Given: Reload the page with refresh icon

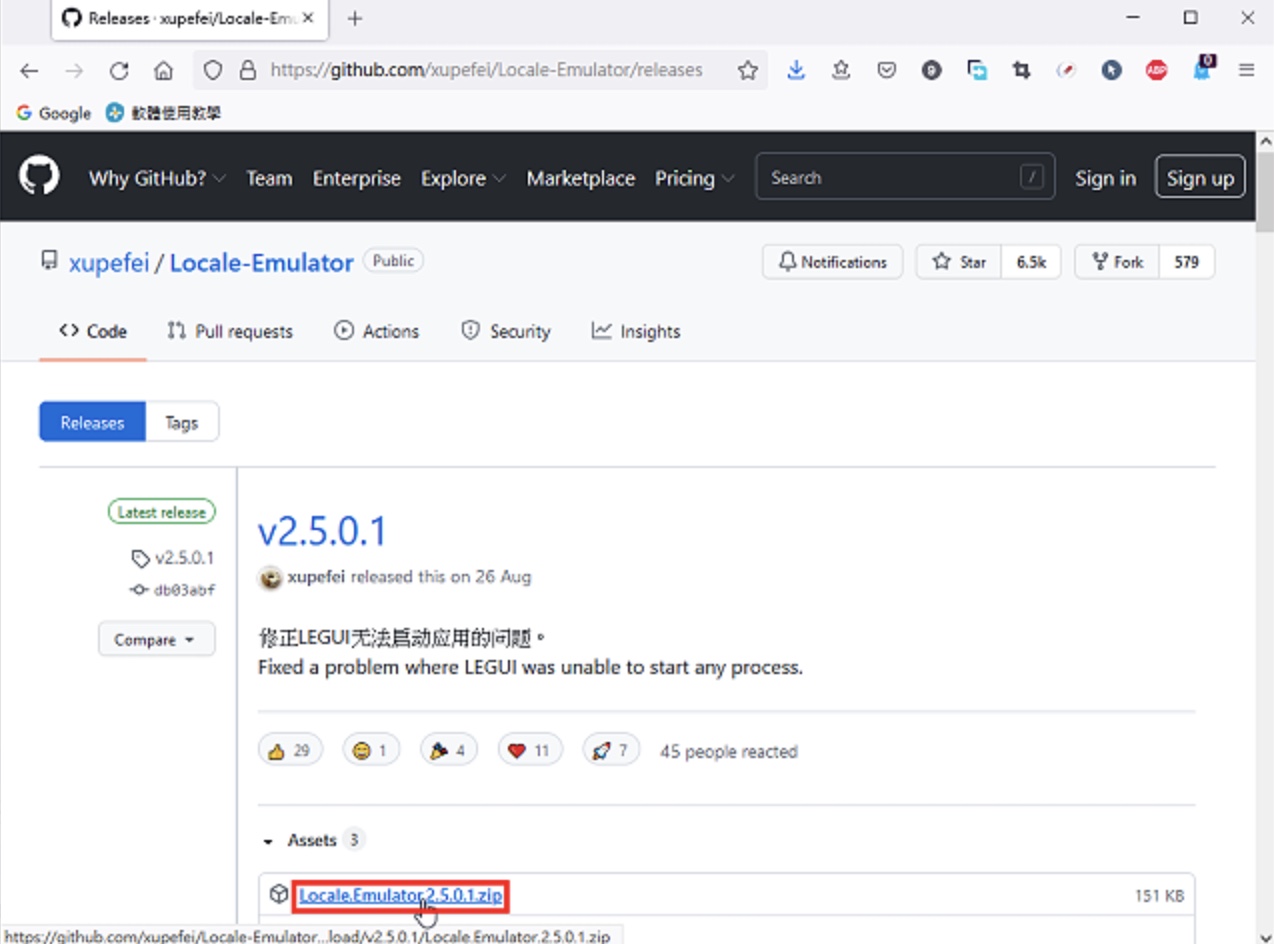Looking at the screenshot, I should [119, 70].
